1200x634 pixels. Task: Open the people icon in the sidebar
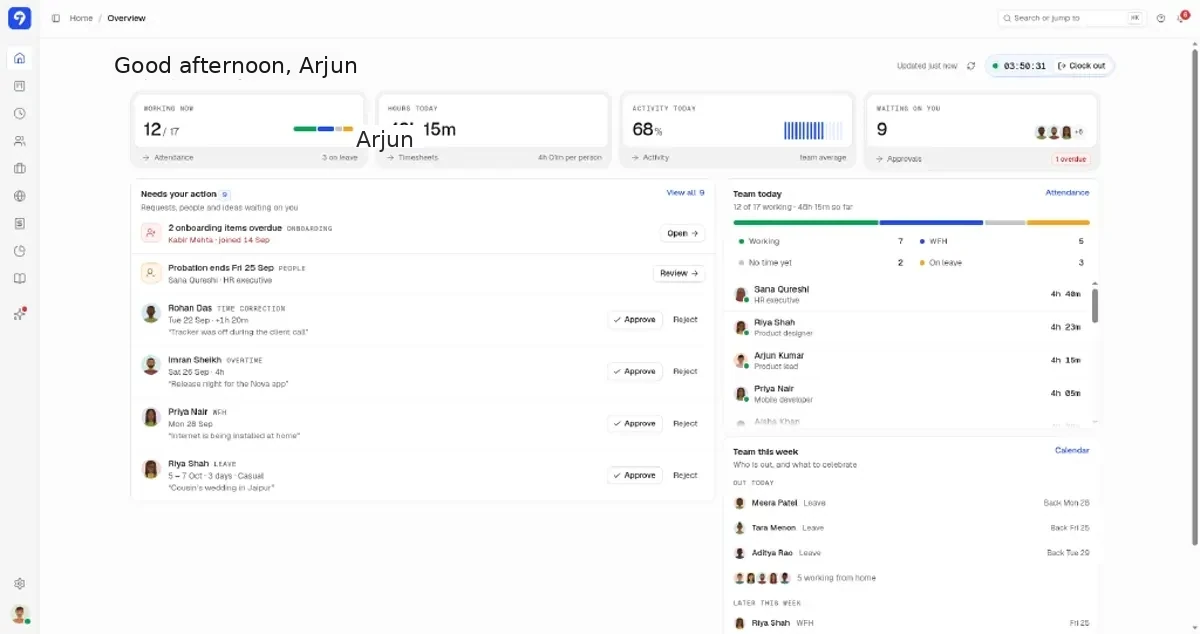(x=19, y=141)
